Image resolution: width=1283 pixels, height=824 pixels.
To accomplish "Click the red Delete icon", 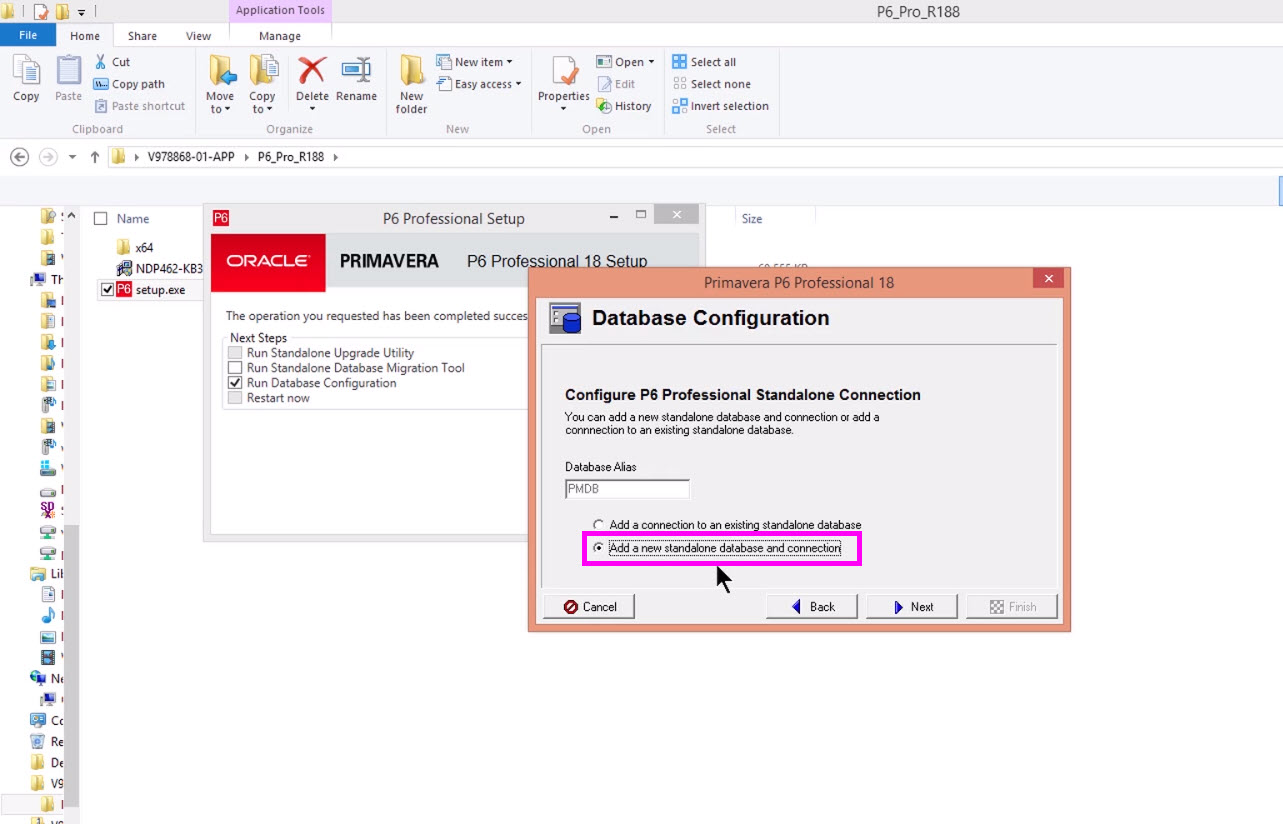I will click(x=312, y=71).
